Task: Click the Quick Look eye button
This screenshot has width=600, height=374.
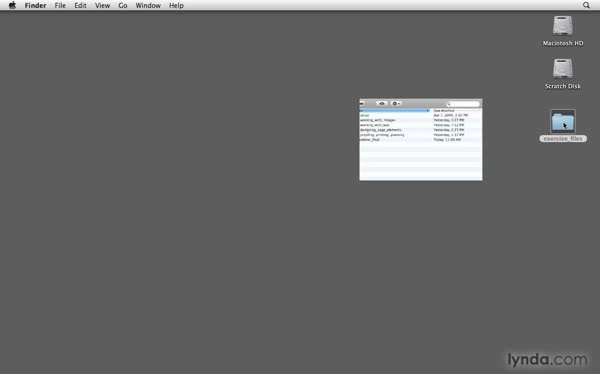Action: (x=382, y=103)
